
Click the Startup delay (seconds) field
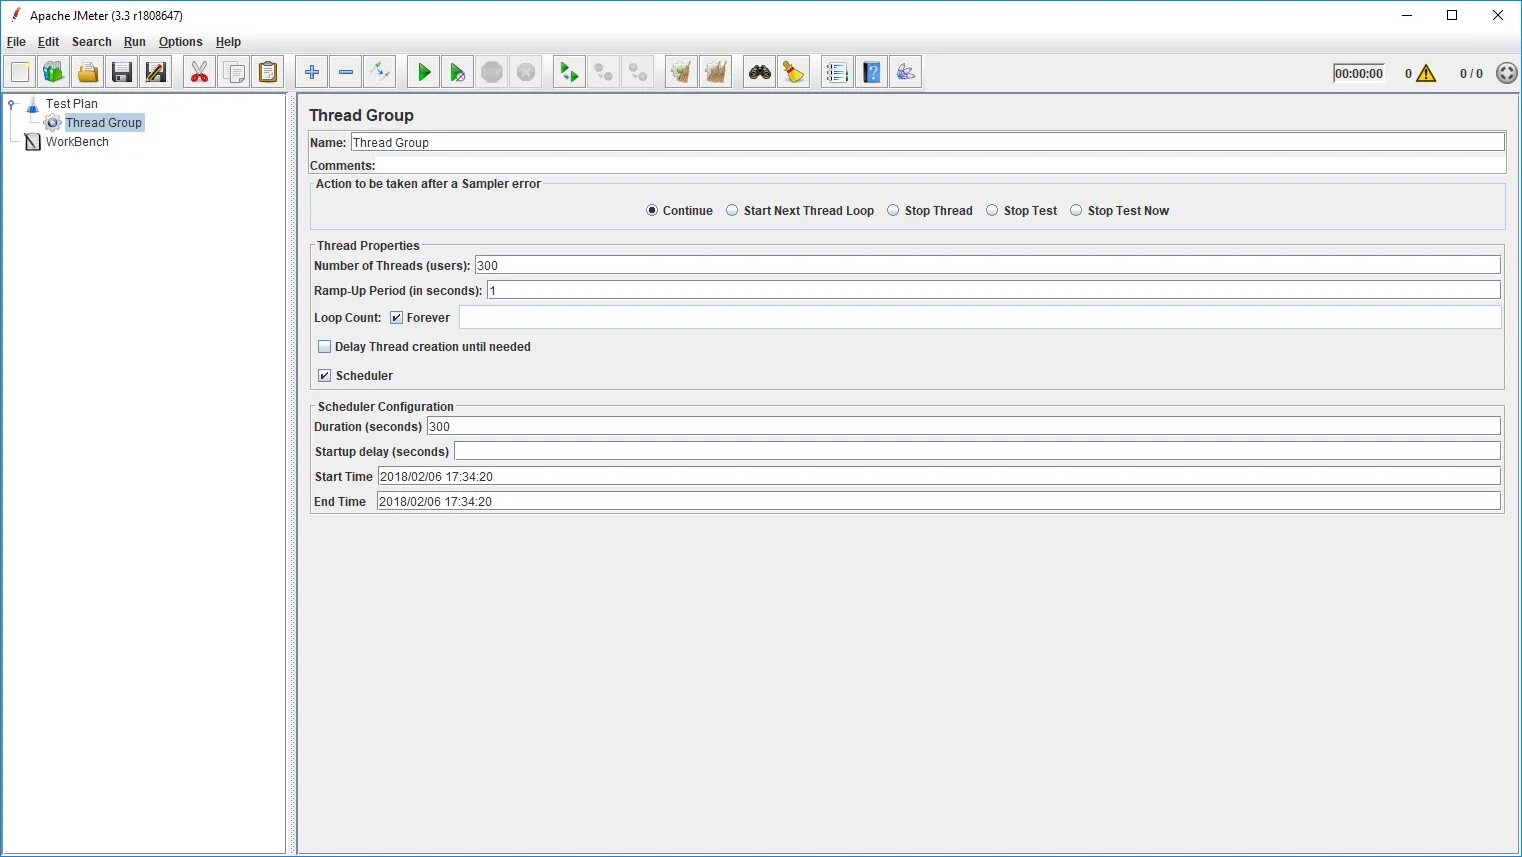click(977, 451)
